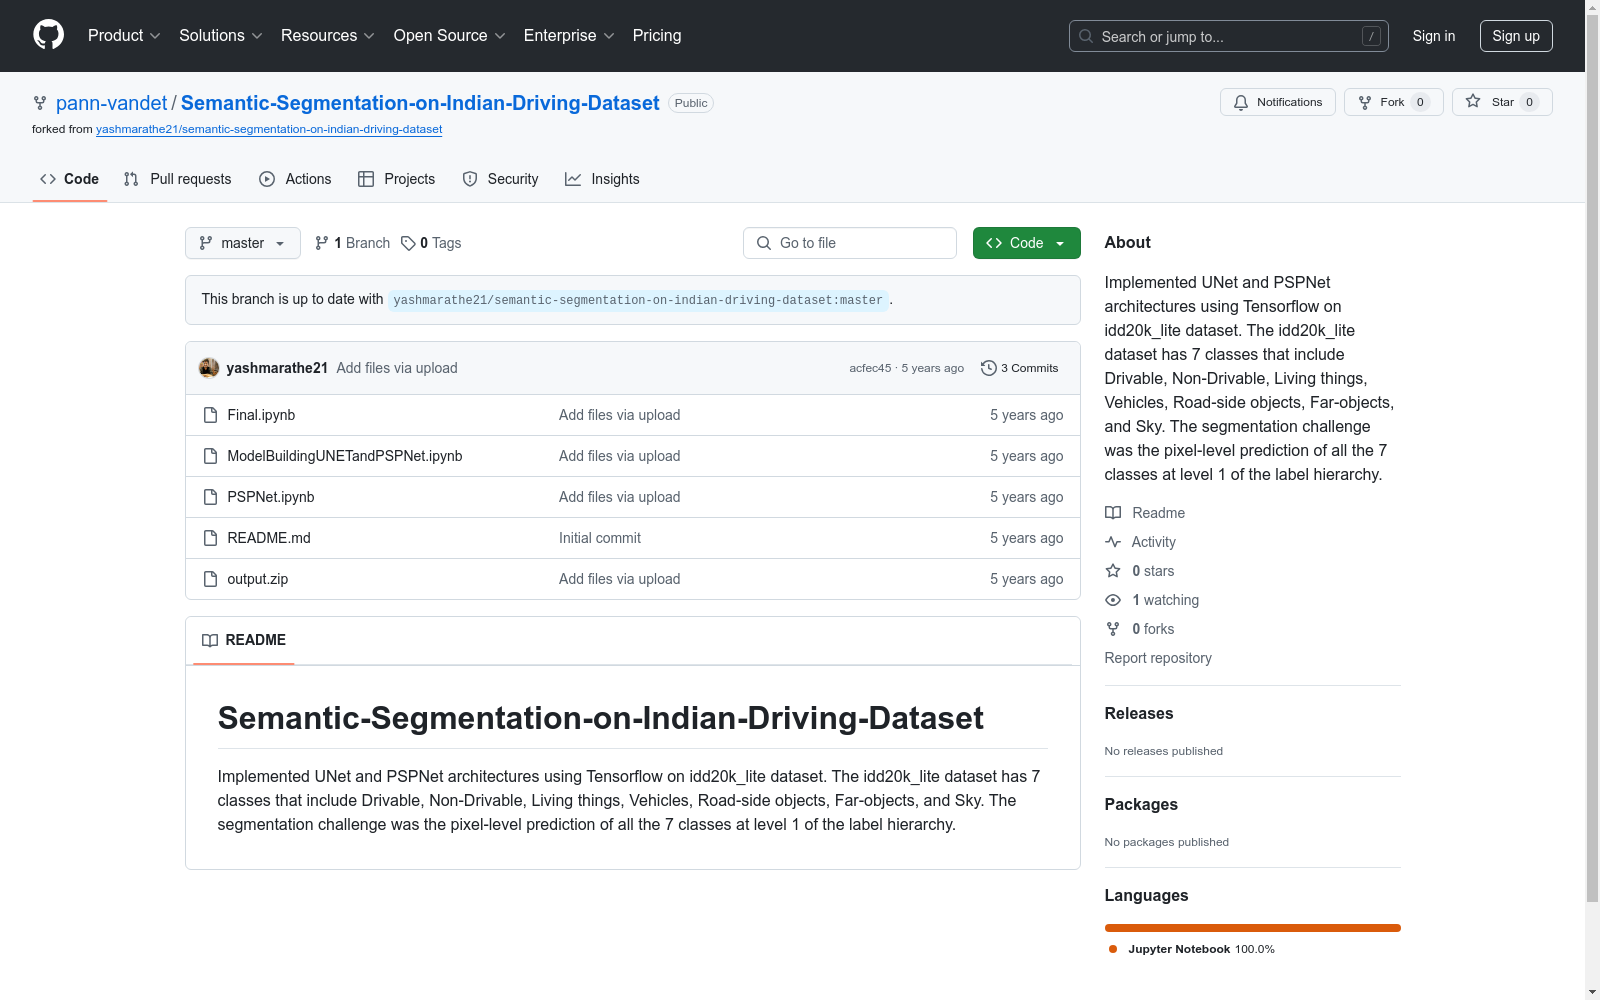The width and height of the screenshot is (1600, 1000).
Task: Open commit message for PSPNet.ipynb row
Action: pyautogui.click(x=620, y=497)
